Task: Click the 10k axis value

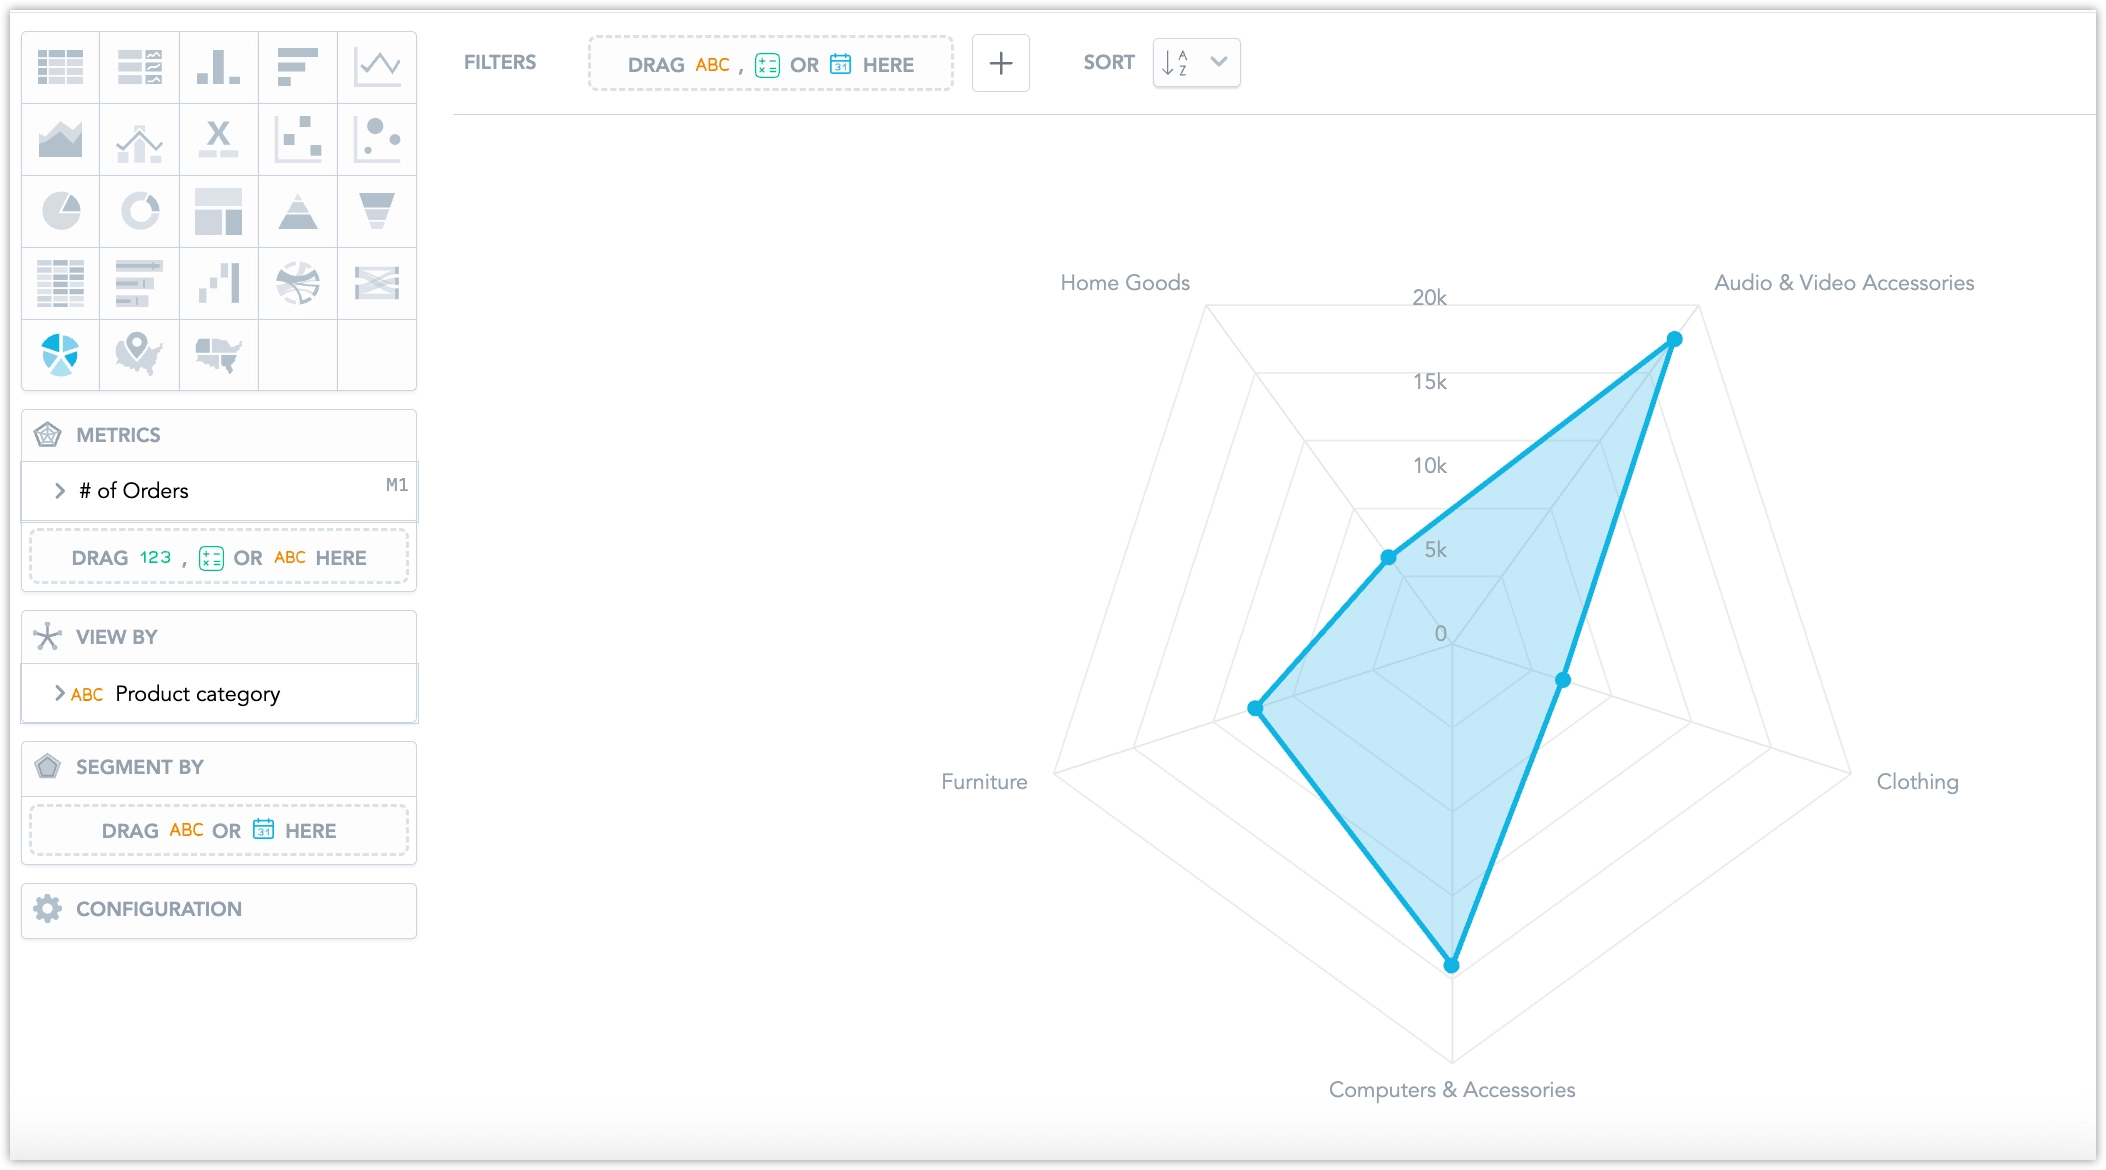Action: [x=1430, y=466]
